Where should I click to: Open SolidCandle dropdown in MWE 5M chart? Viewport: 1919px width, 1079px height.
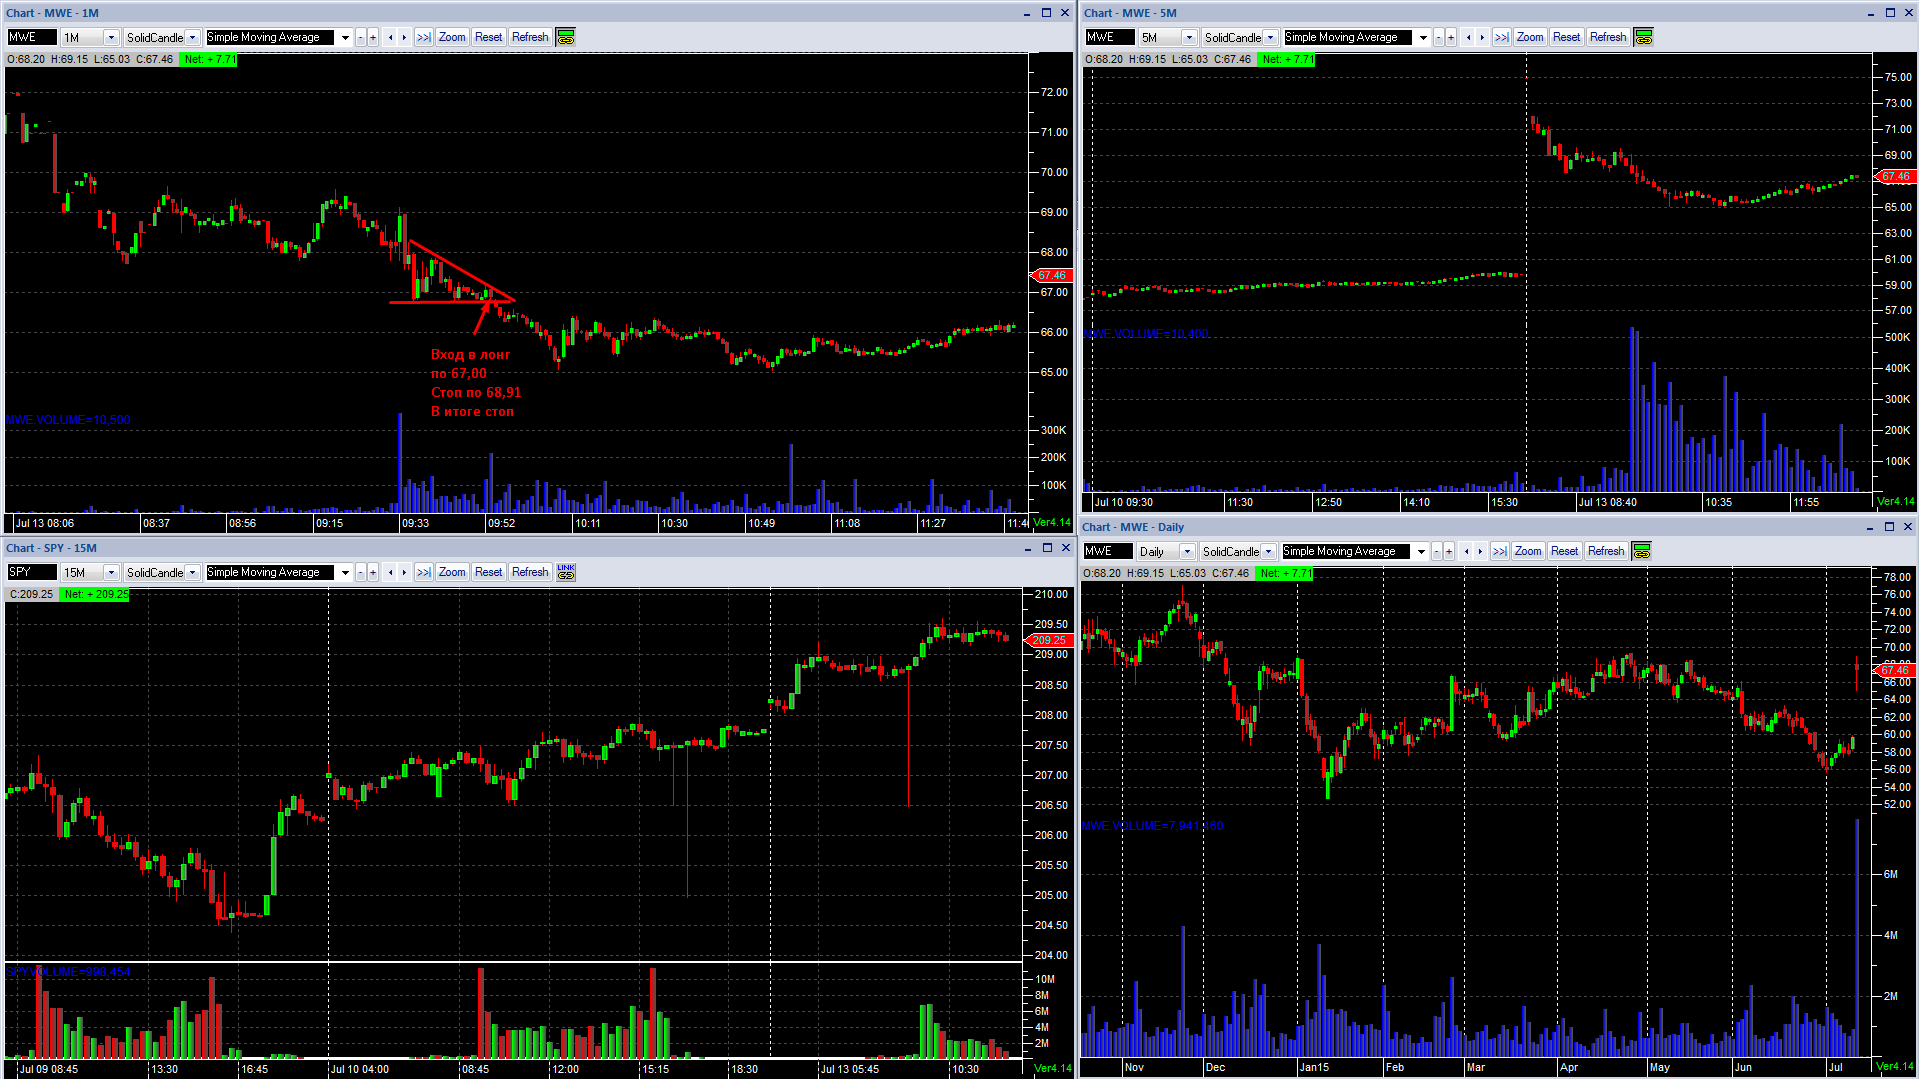pyautogui.click(x=1270, y=37)
